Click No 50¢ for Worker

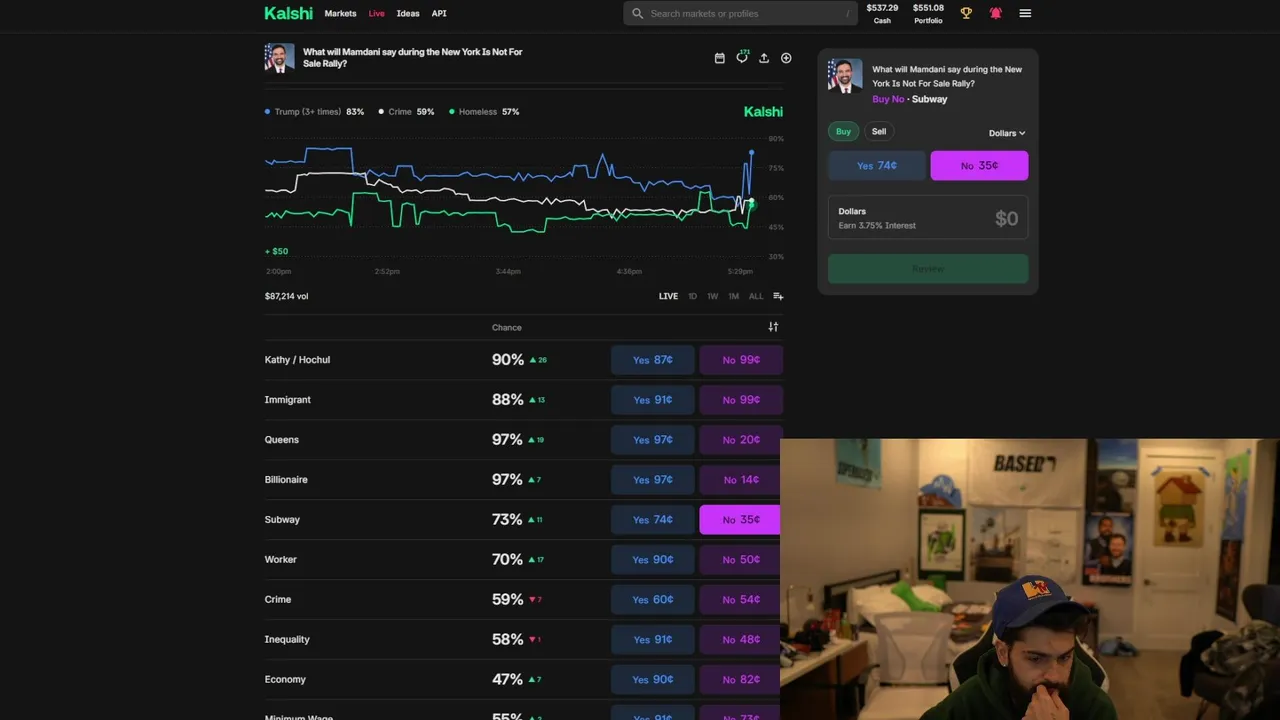pos(740,560)
